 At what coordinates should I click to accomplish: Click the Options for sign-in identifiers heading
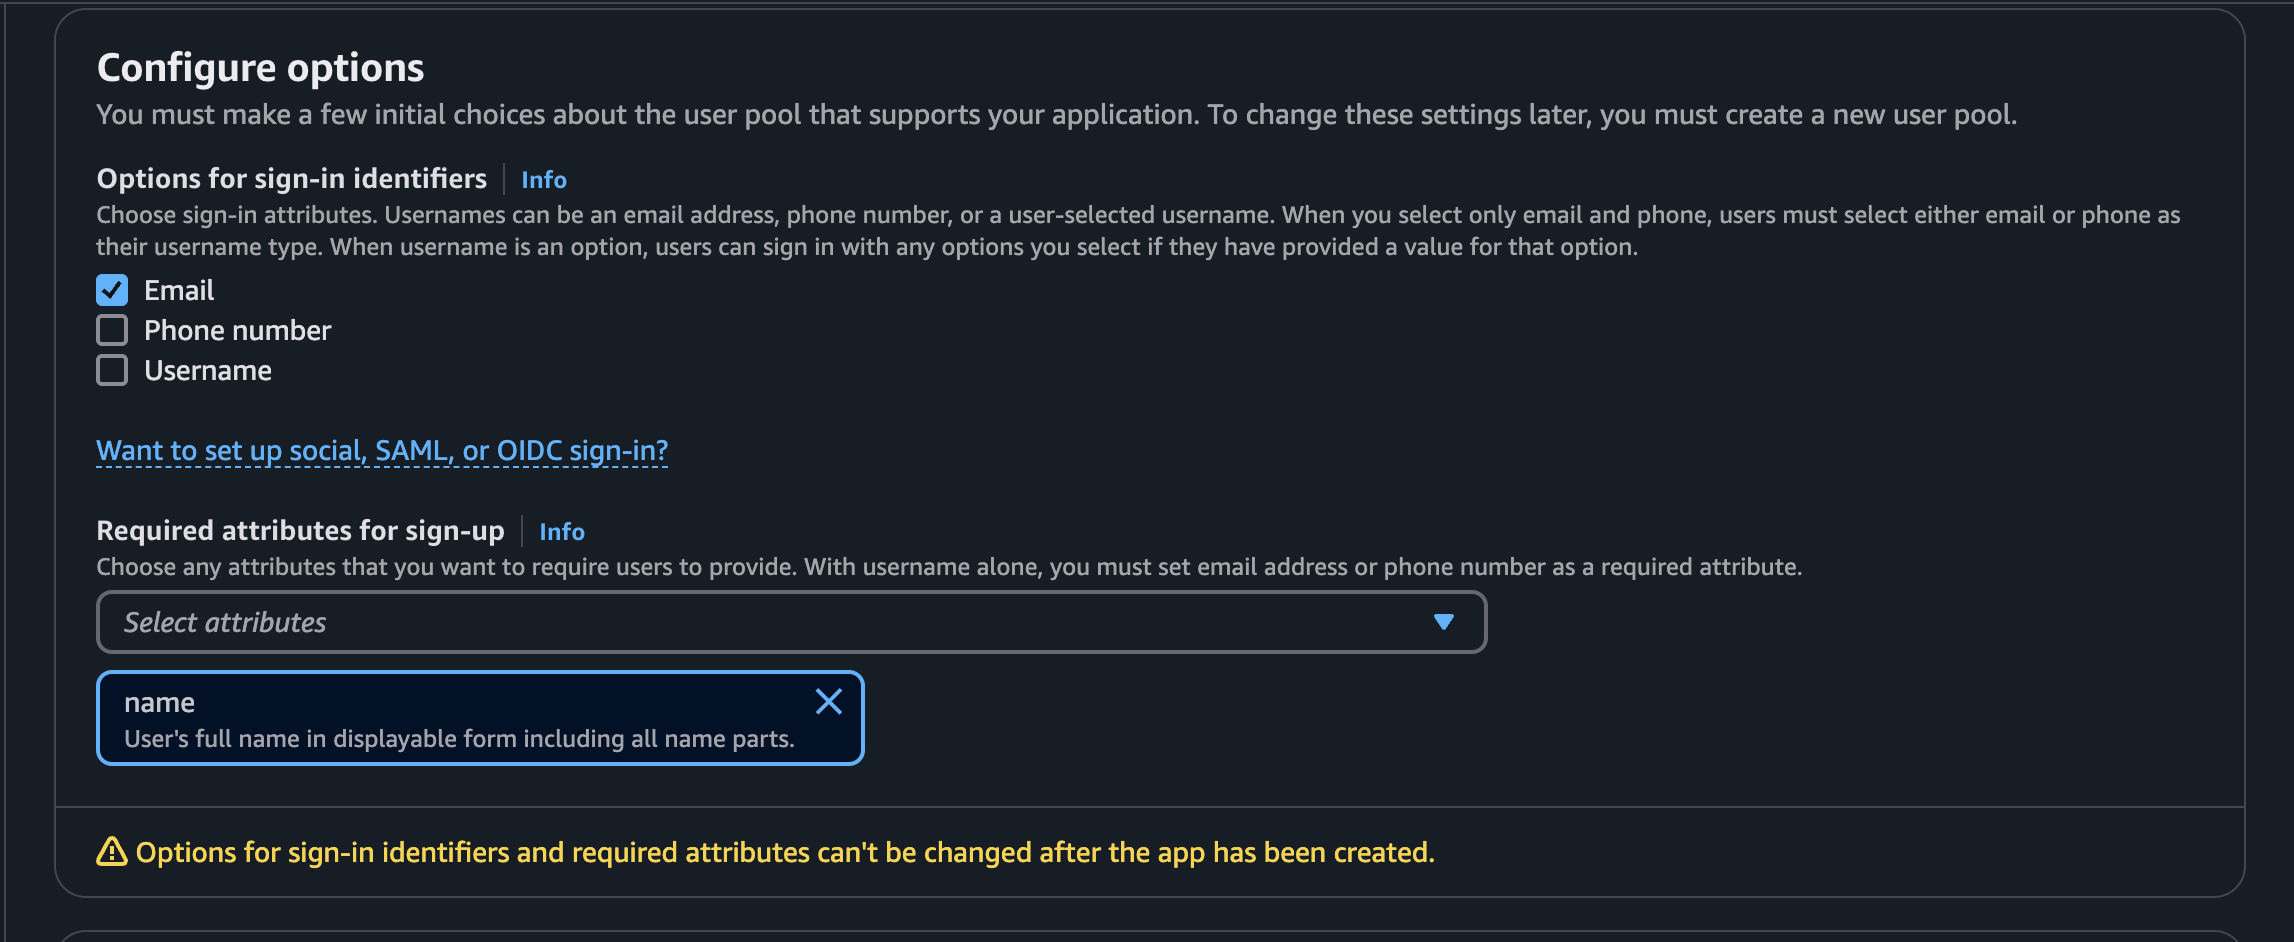[x=291, y=179]
